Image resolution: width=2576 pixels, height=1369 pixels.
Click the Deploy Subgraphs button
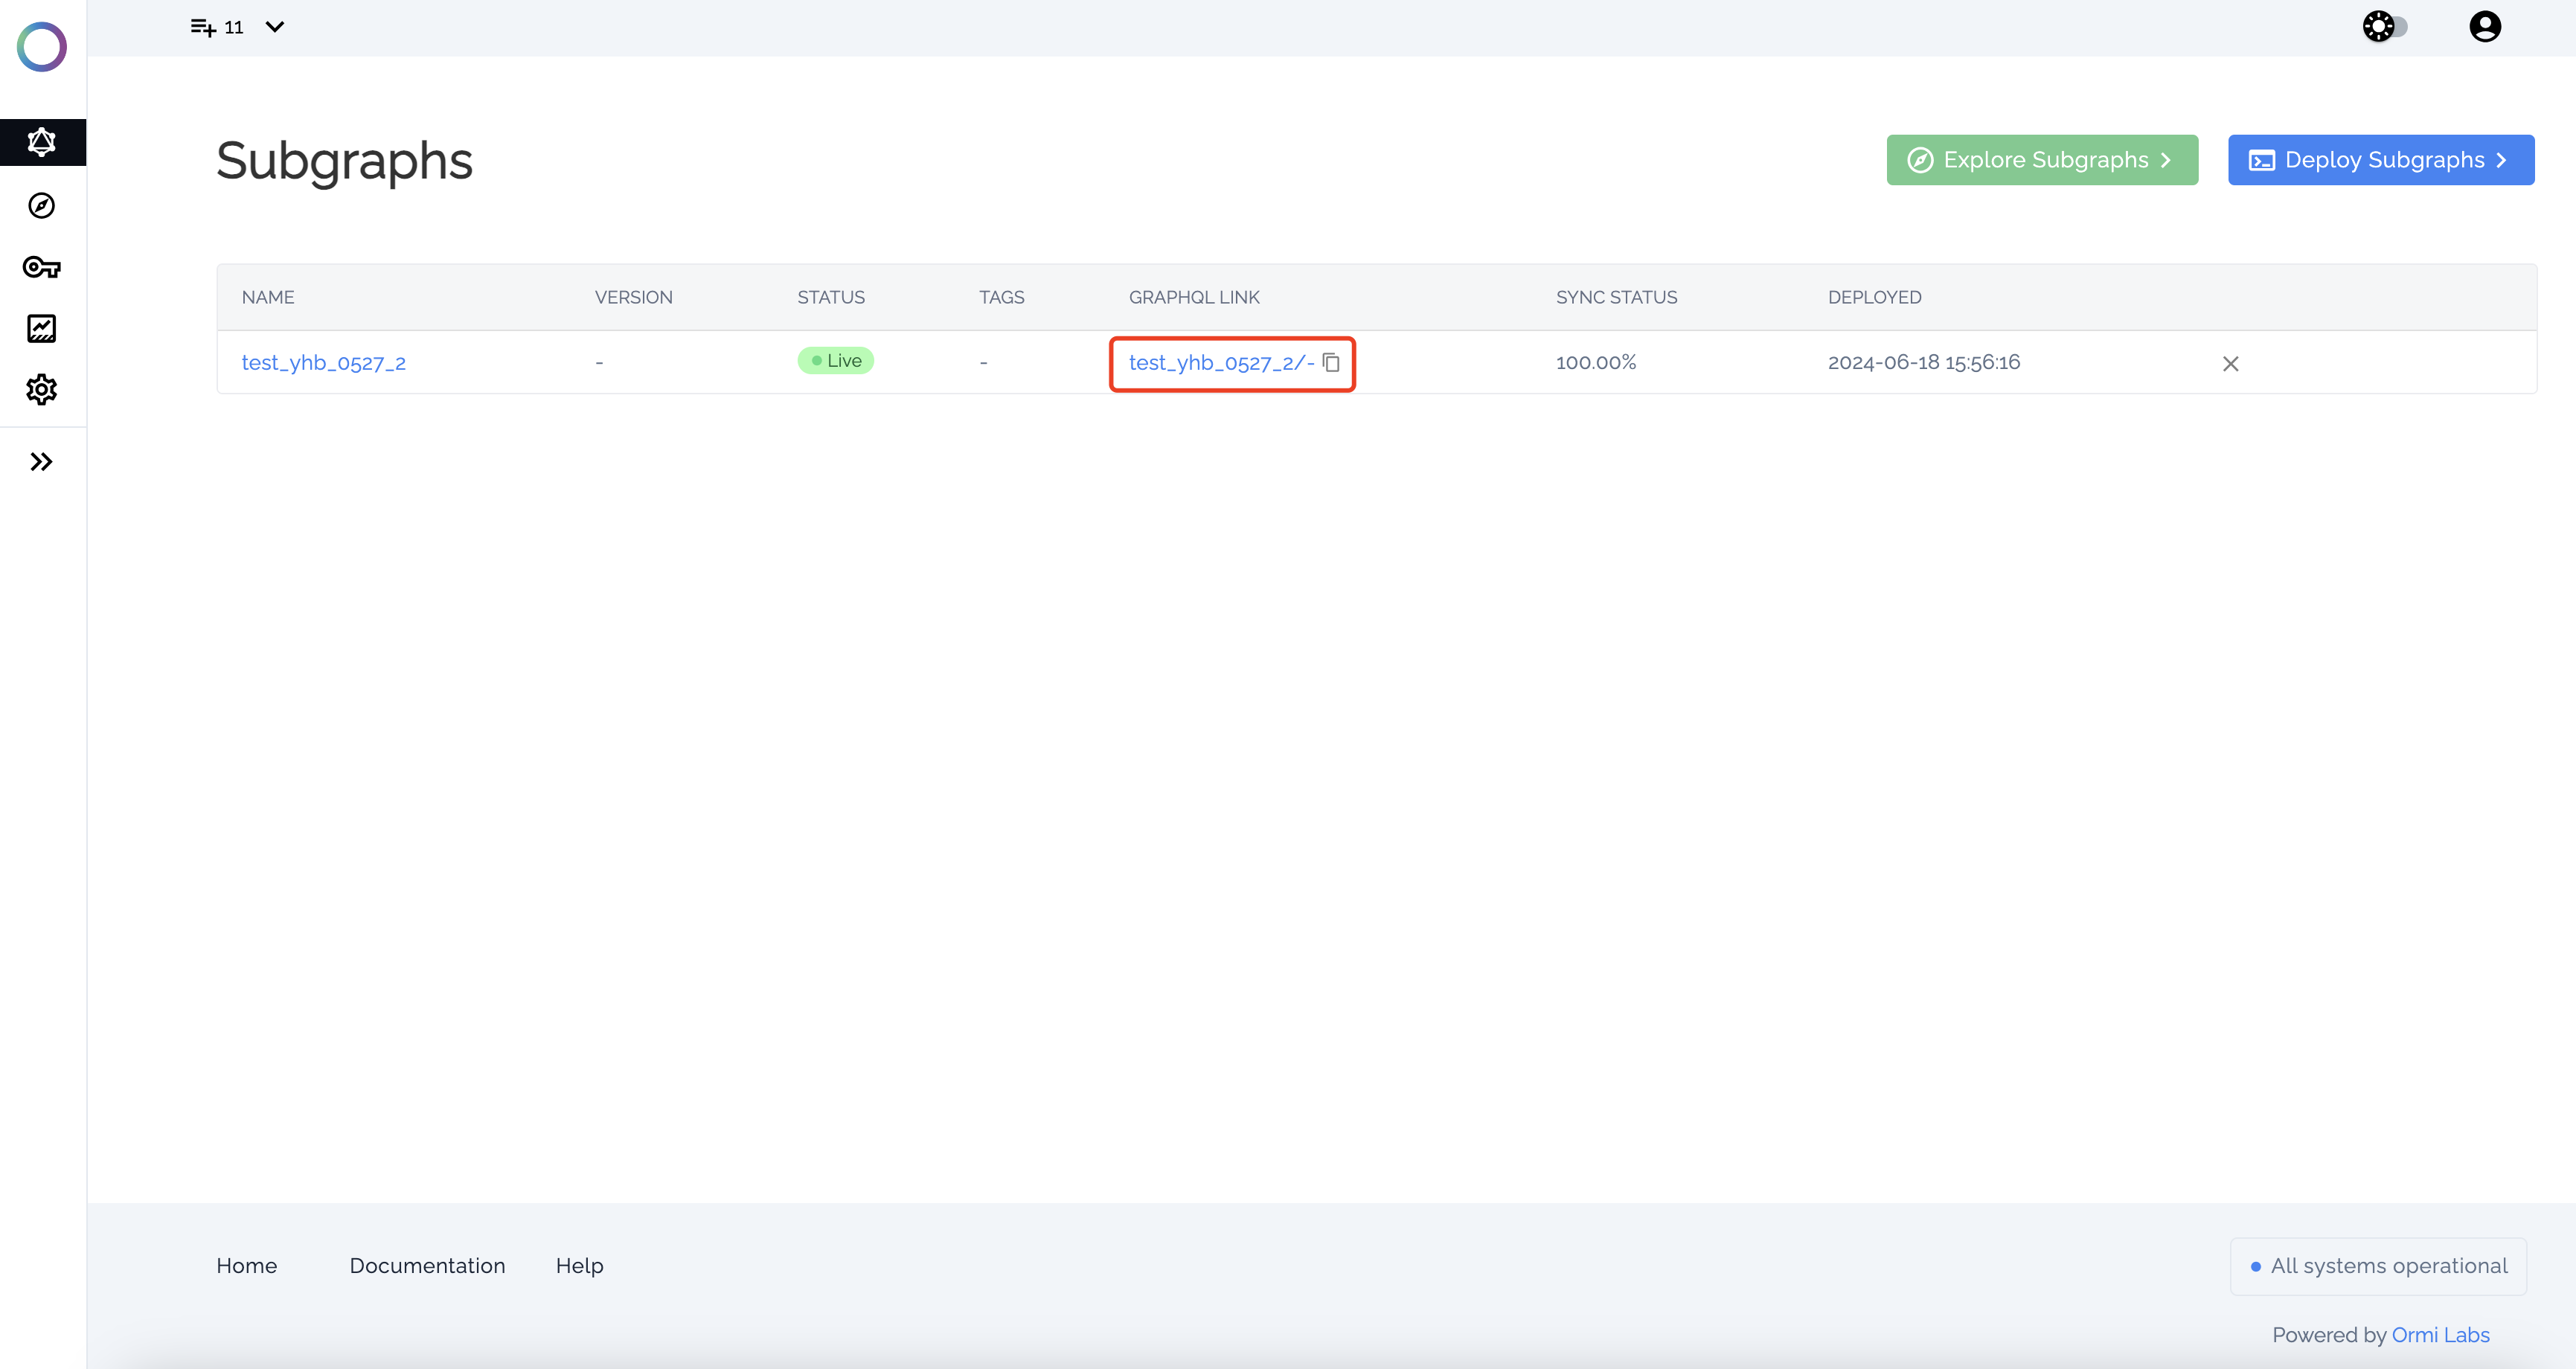pyautogui.click(x=2380, y=160)
